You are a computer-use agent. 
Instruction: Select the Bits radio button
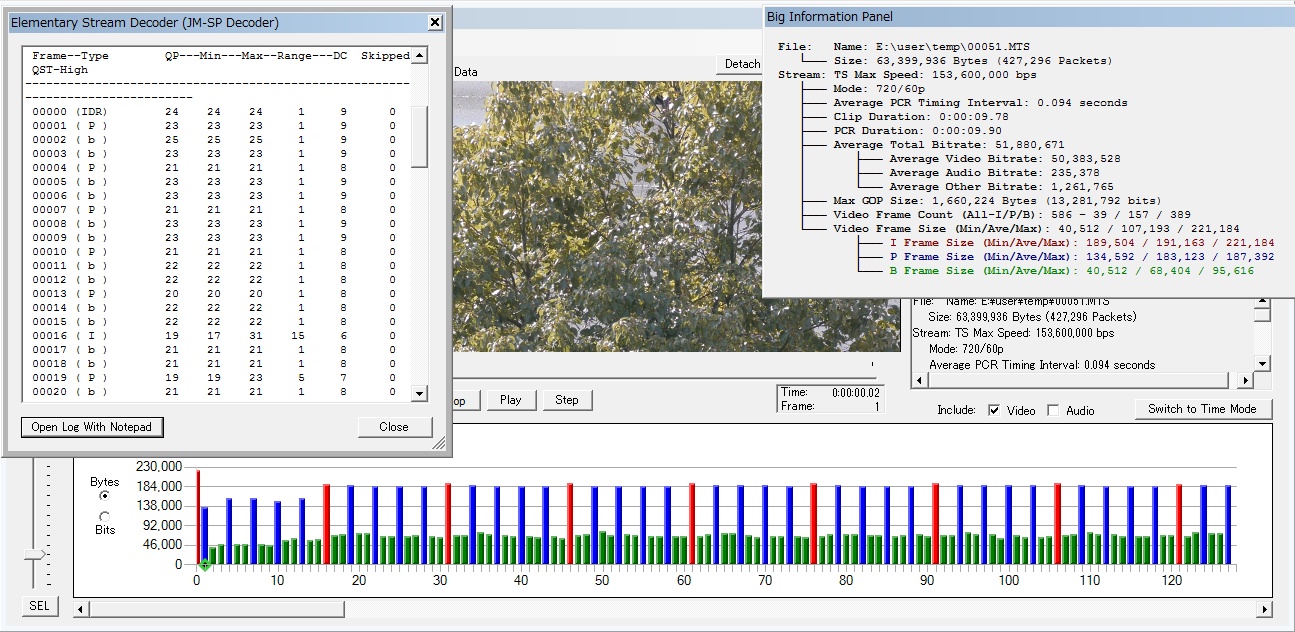105,516
